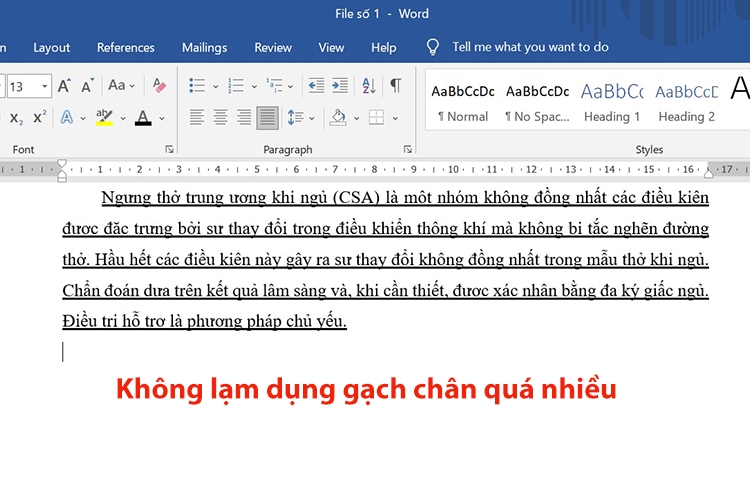
Task: Open the References tab
Action: 126,47
